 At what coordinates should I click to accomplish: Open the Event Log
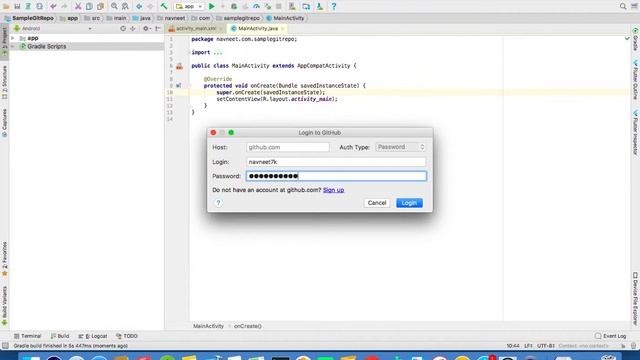point(611,336)
